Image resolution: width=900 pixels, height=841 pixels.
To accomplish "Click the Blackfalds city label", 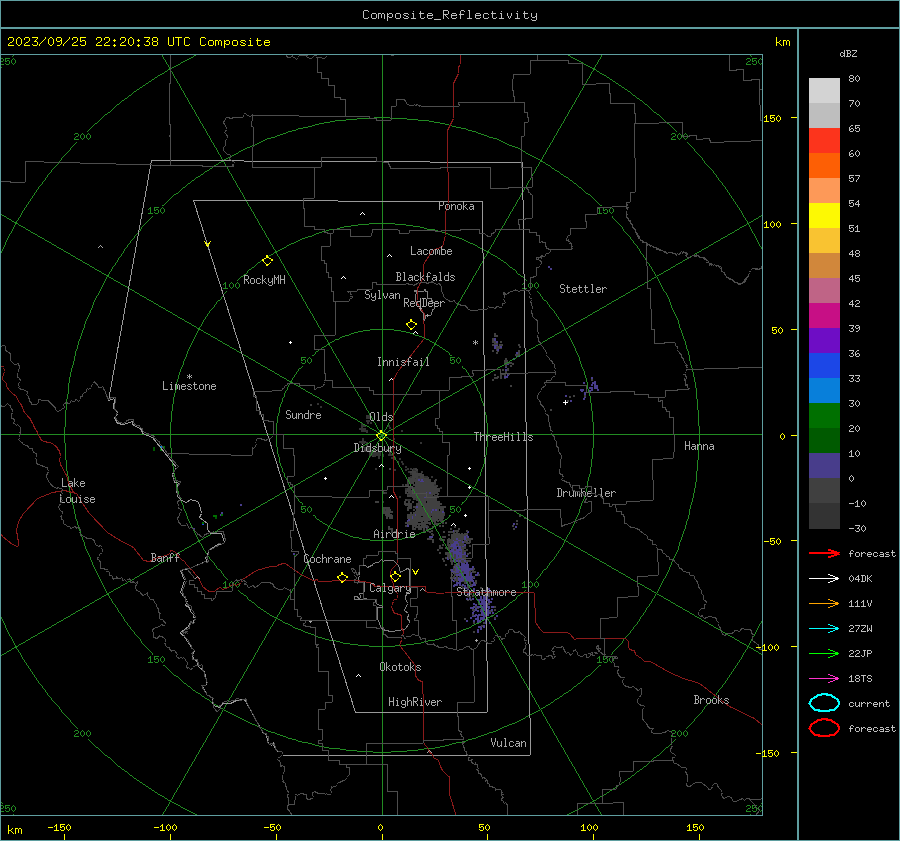I will click(x=425, y=277).
